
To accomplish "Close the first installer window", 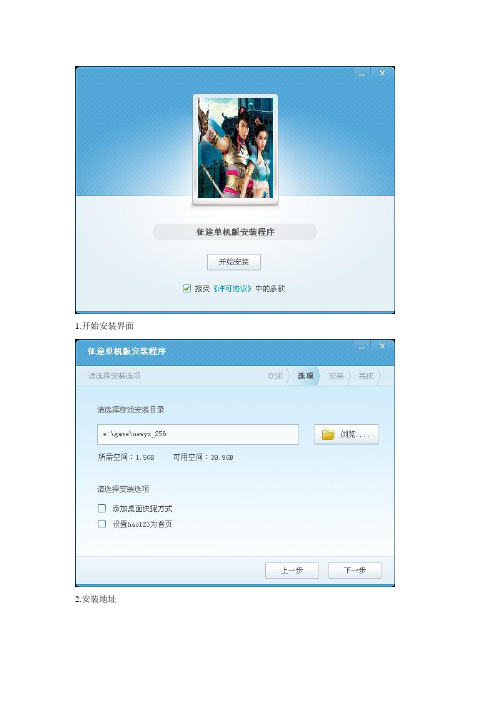I will pyautogui.click(x=382, y=73).
